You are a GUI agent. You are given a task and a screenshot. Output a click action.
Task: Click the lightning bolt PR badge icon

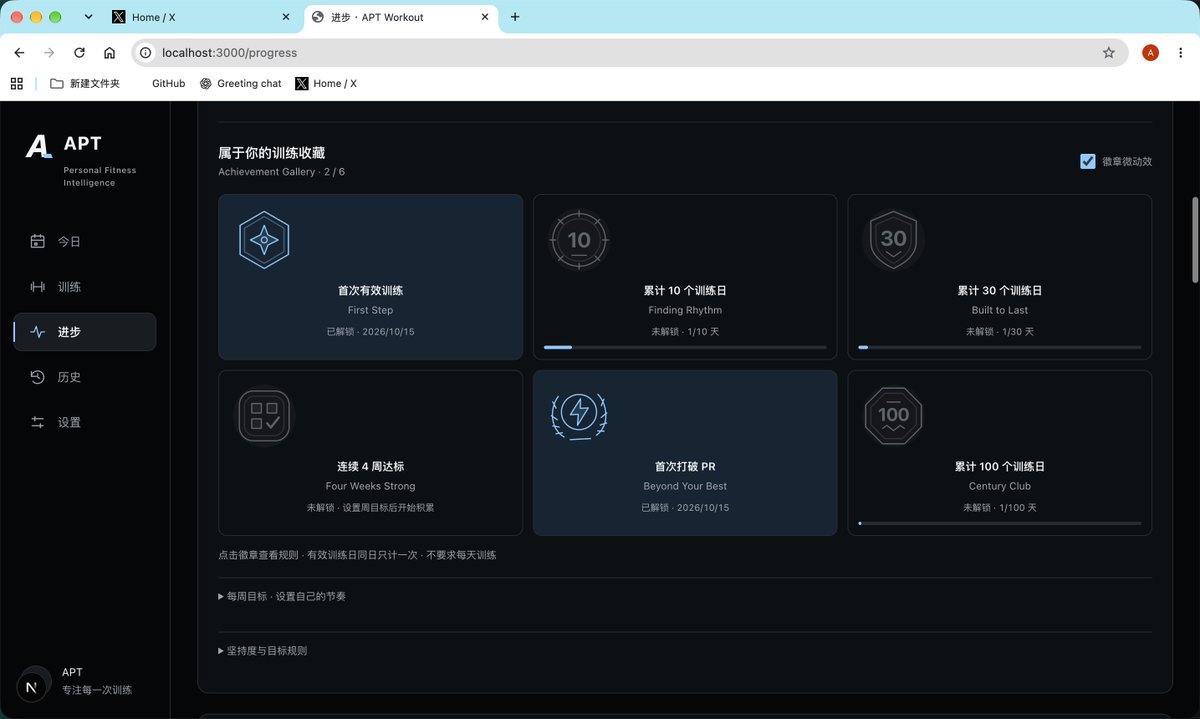(579, 415)
